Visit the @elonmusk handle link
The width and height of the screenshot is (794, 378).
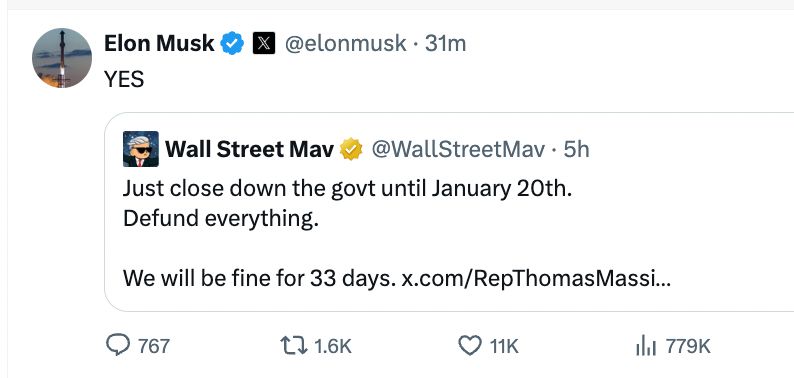[x=346, y=44]
